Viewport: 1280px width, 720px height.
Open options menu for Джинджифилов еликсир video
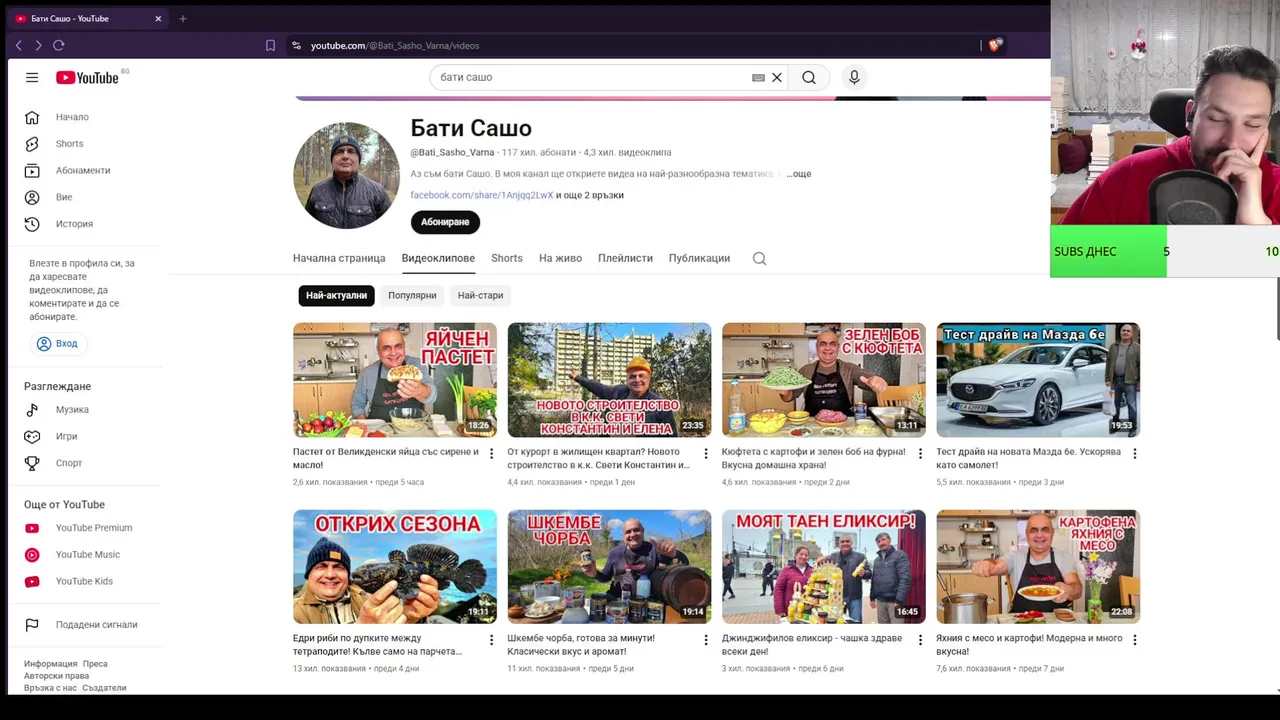tap(920, 640)
